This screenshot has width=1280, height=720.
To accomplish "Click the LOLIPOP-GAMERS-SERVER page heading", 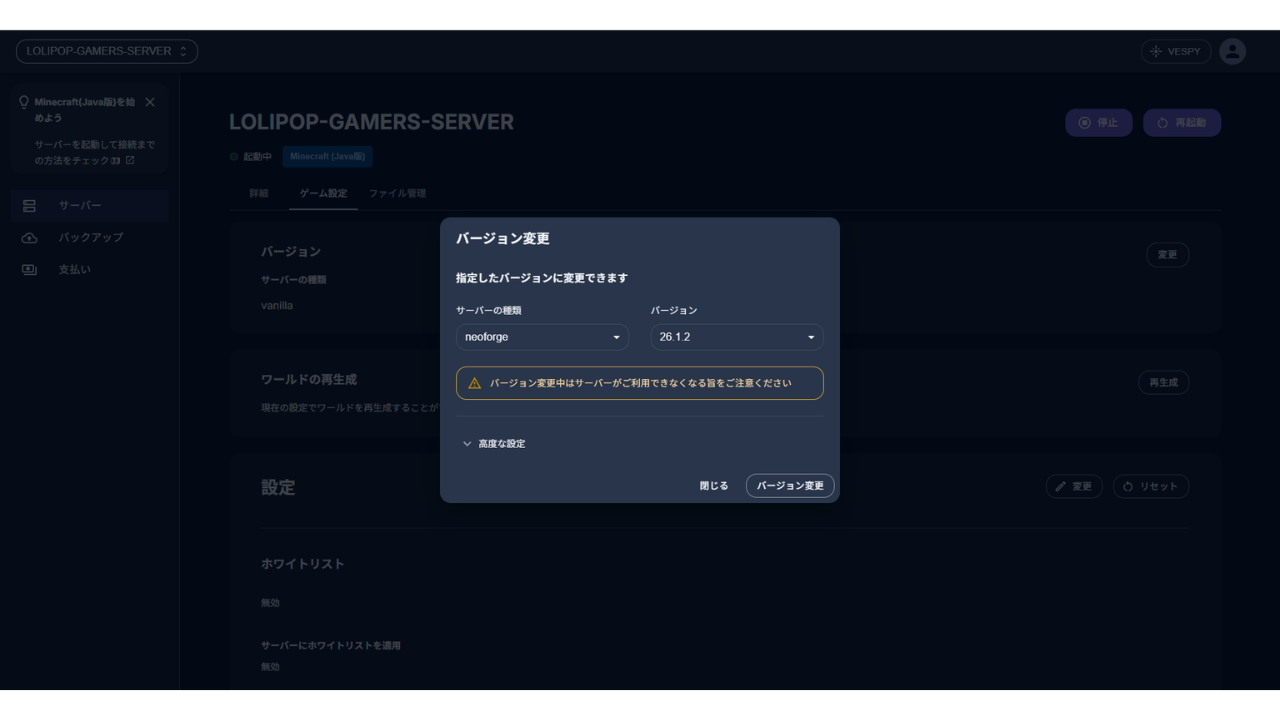I will pos(372,122).
